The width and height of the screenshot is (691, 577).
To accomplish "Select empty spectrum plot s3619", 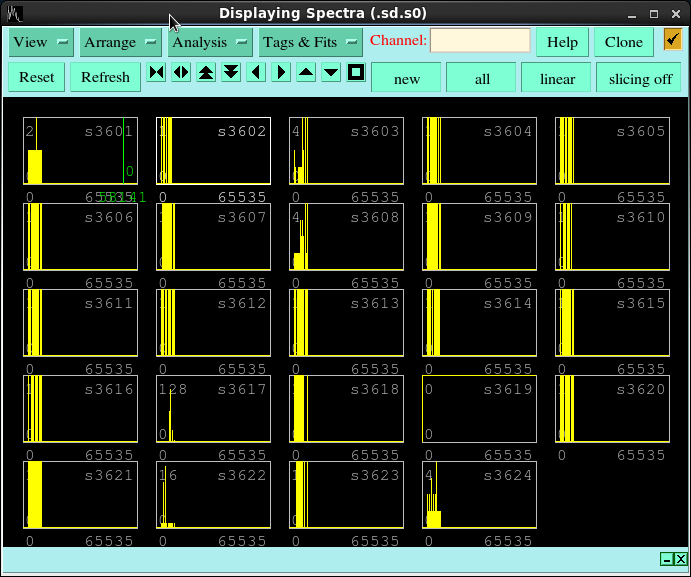I will tap(479, 409).
